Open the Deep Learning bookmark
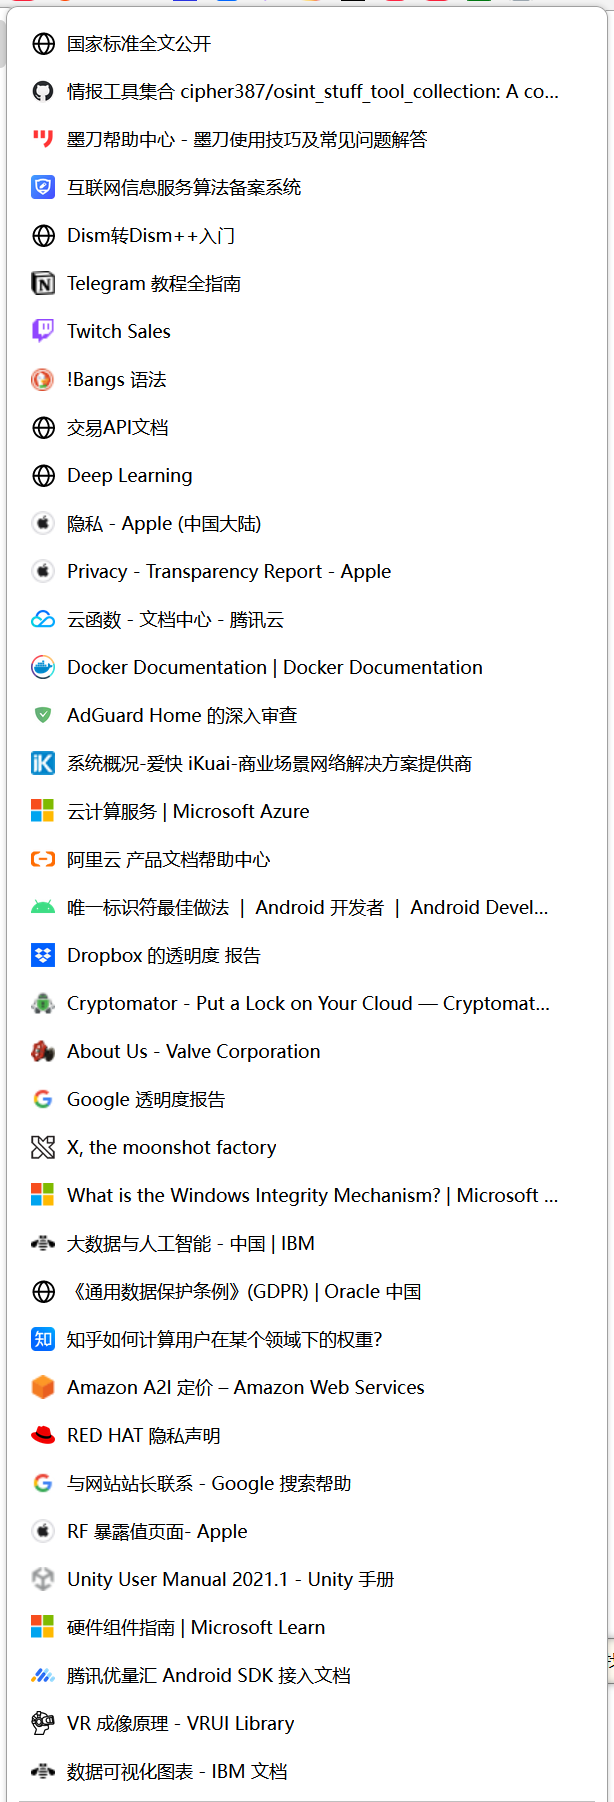 pos(130,476)
